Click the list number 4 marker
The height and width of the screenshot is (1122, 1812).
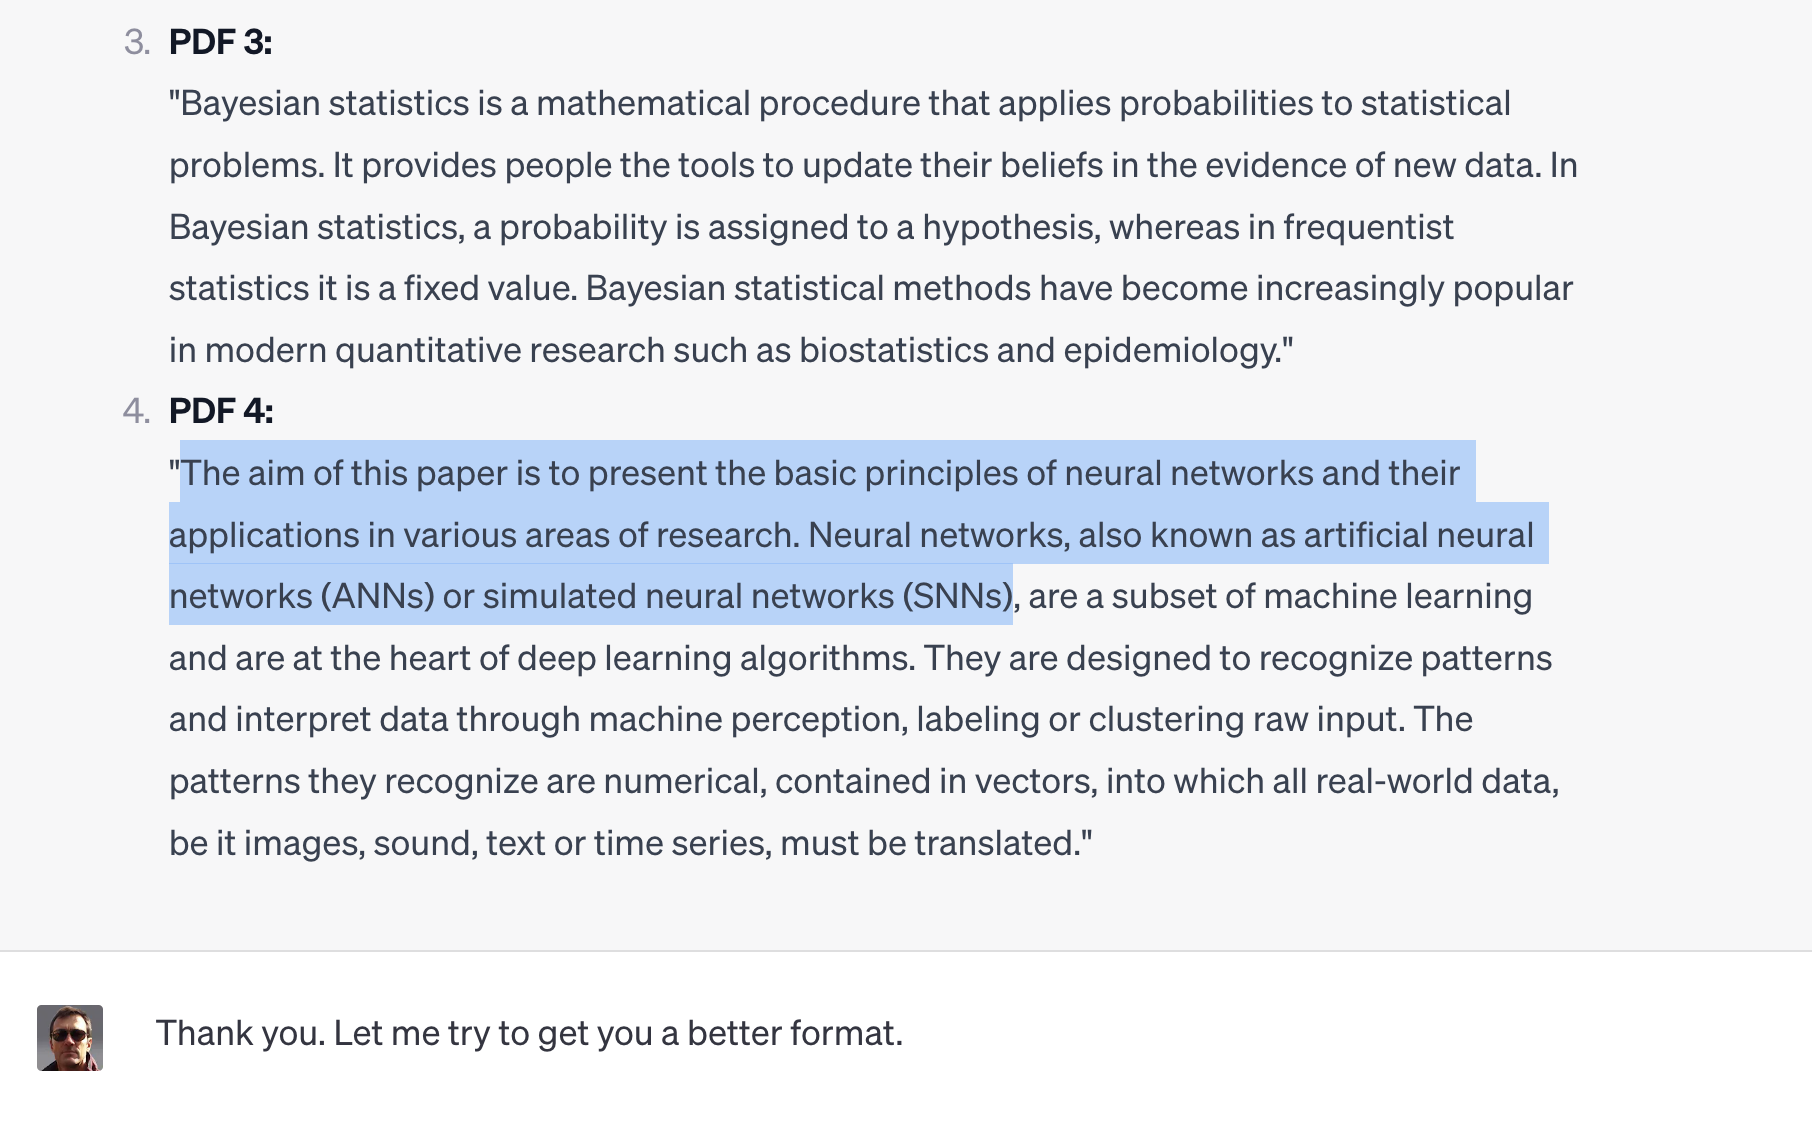click(136, 411)
